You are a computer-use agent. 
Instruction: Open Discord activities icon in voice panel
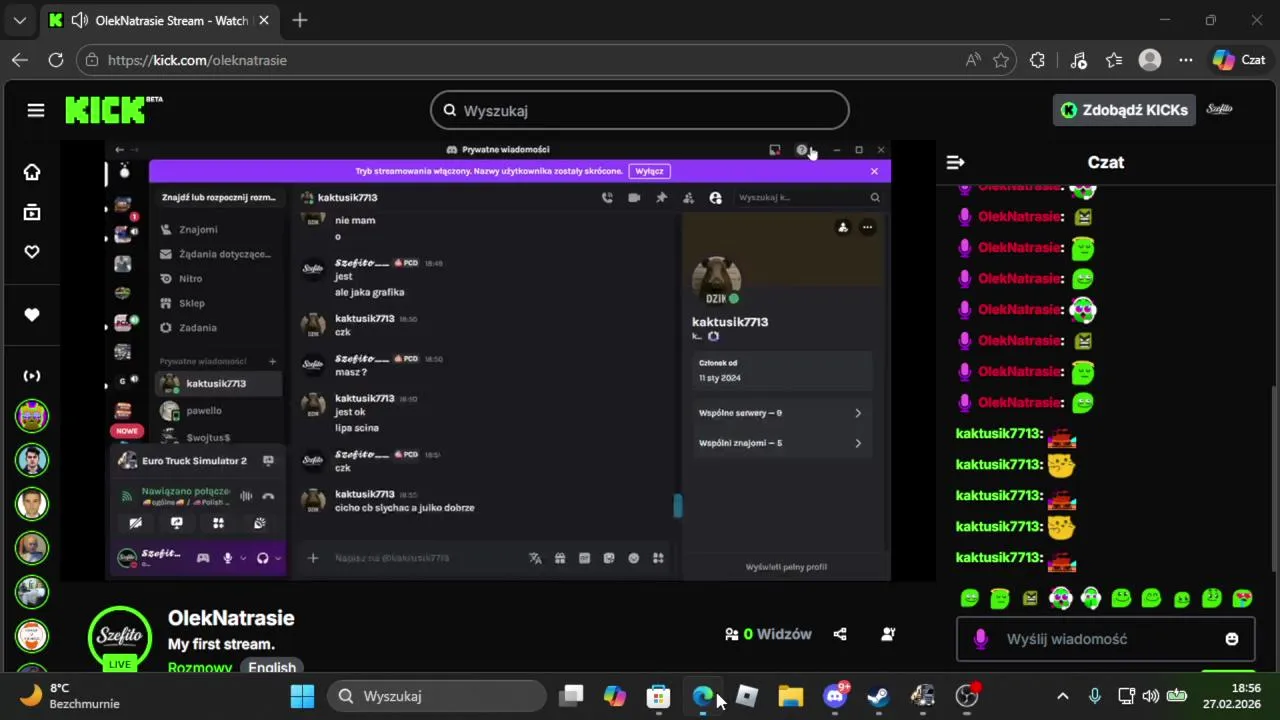[218, 523]
